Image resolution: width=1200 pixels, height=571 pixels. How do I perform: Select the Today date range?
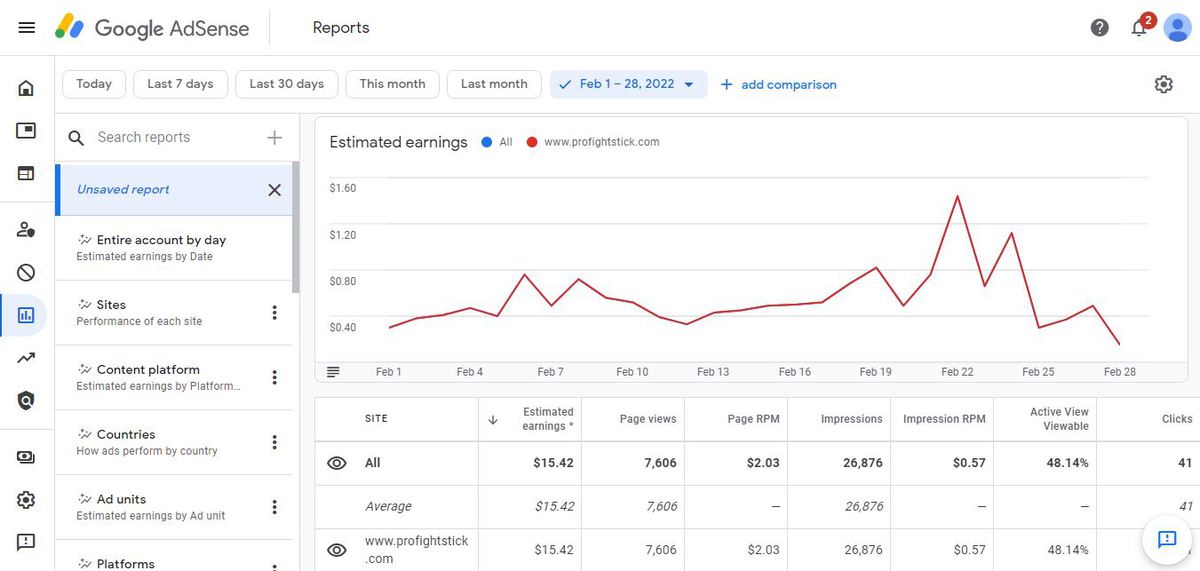(x=94, y=84)
